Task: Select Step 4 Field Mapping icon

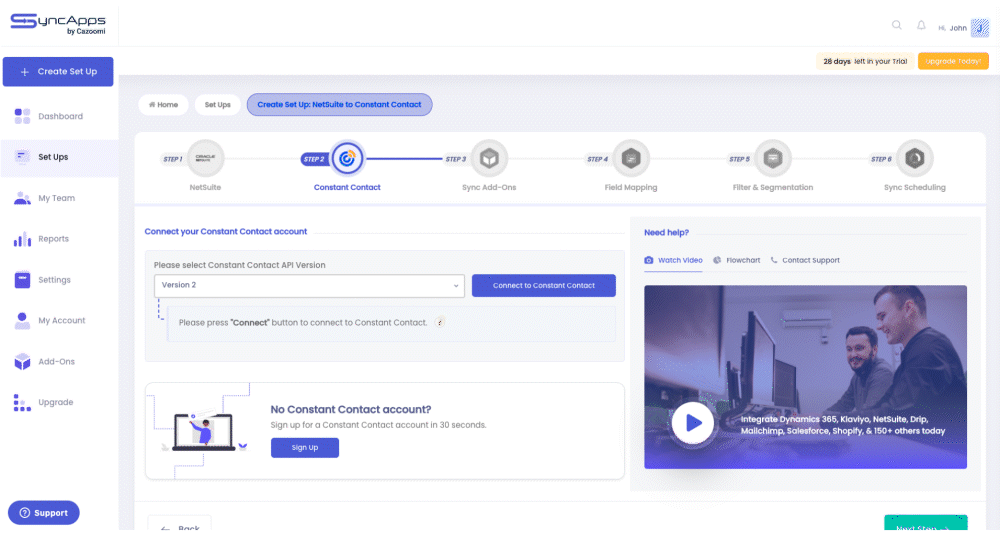Action: [x=631, y=158]
